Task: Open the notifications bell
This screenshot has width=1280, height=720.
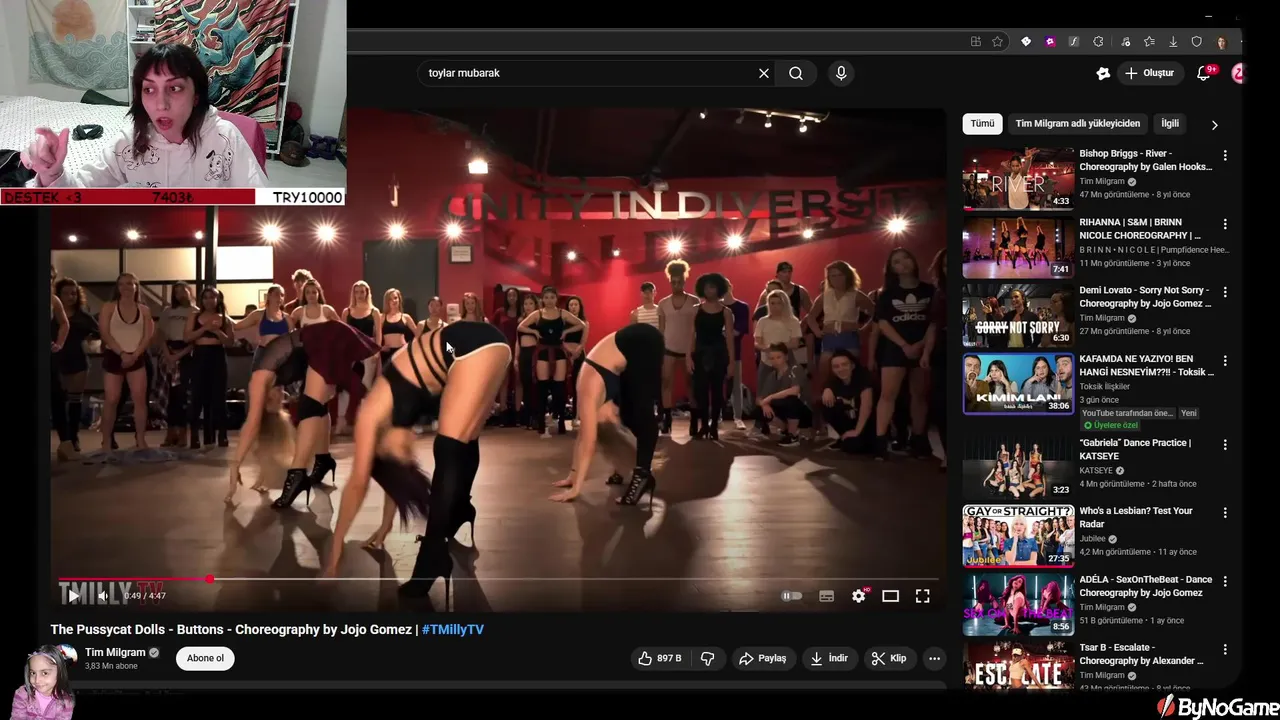Action: (1204, 73)
